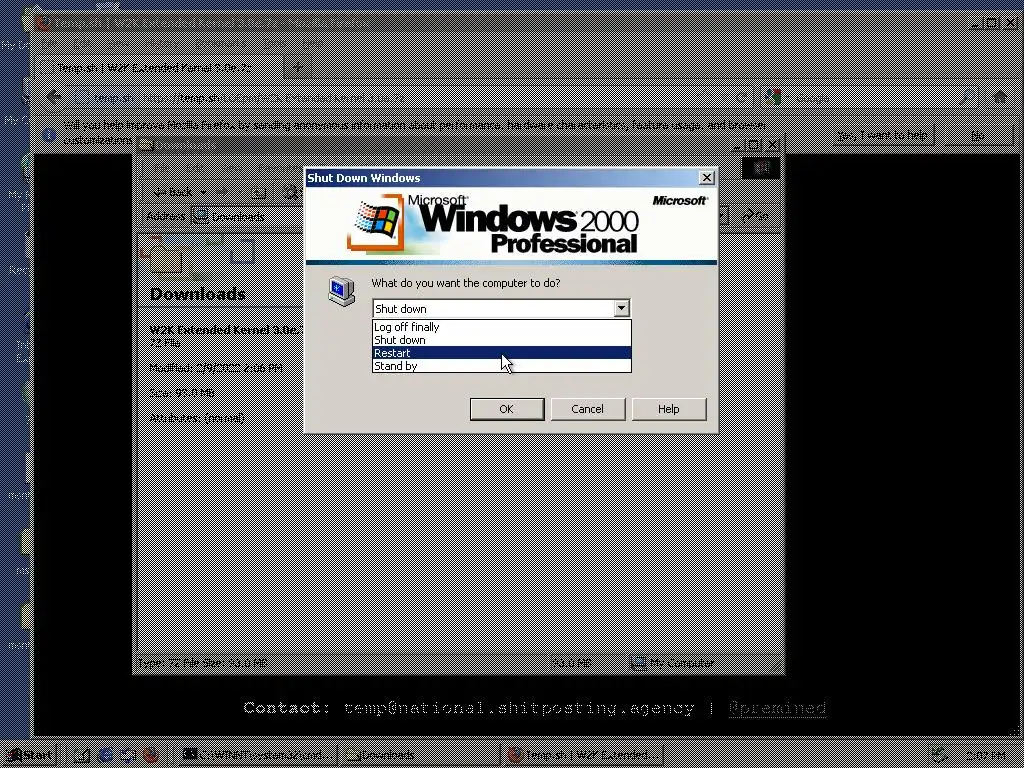Click the My Computer status bar entry

673,663
